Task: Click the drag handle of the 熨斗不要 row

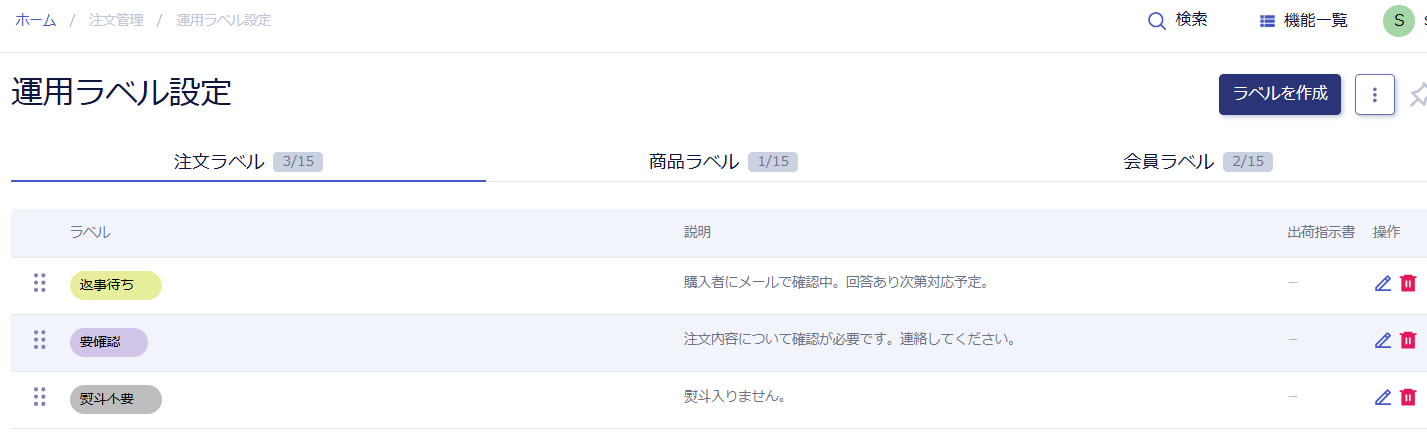Action: point(40,397)
